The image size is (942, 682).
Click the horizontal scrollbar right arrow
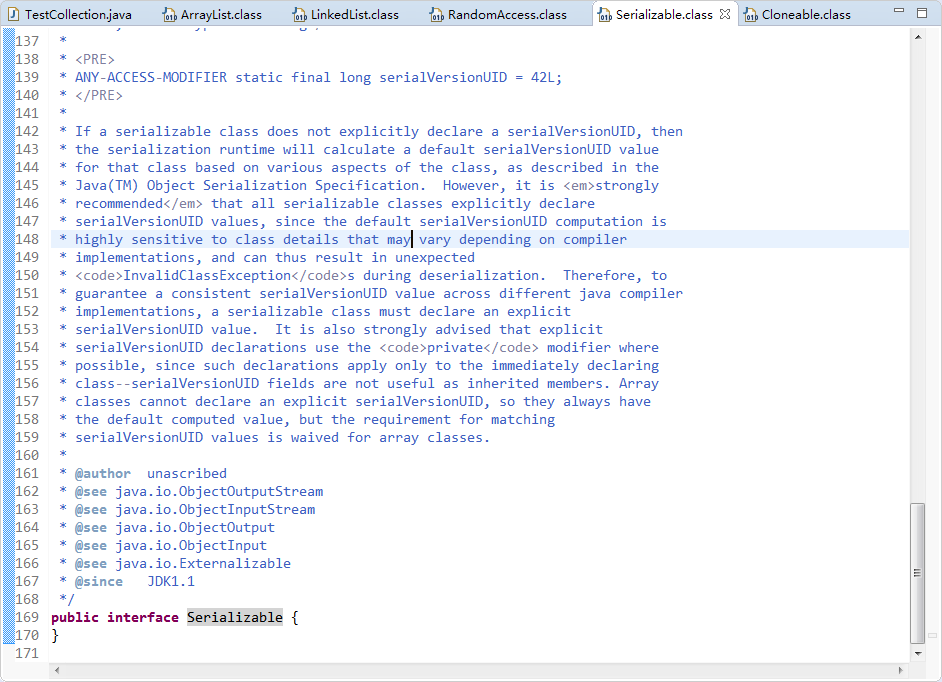(900, 670)
